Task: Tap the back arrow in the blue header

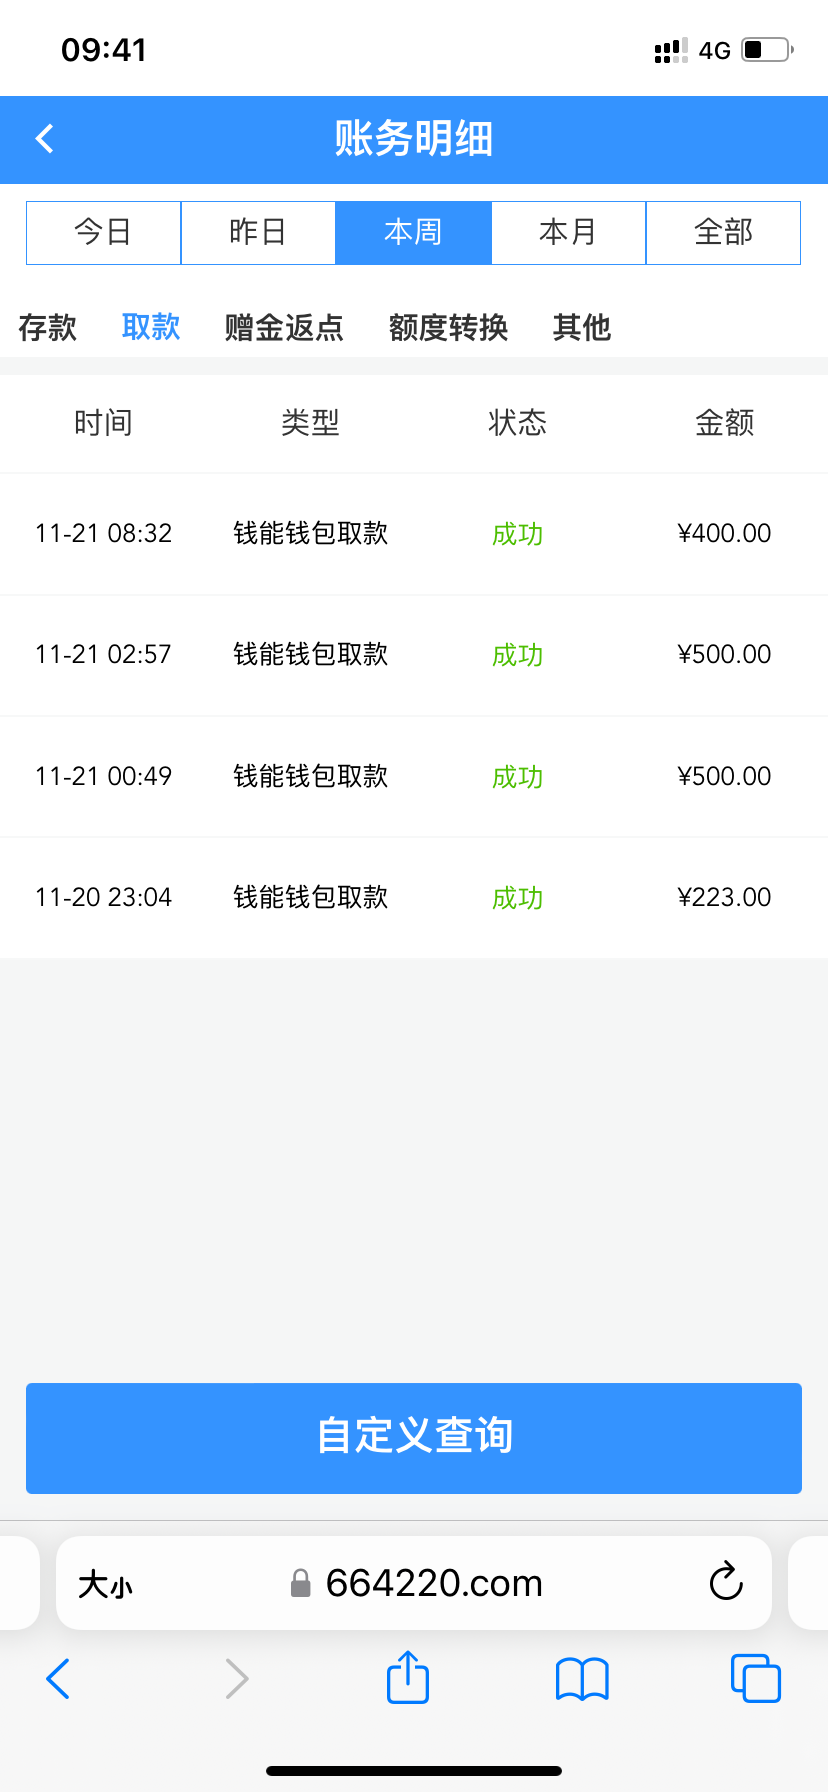Action: point(45,139)
